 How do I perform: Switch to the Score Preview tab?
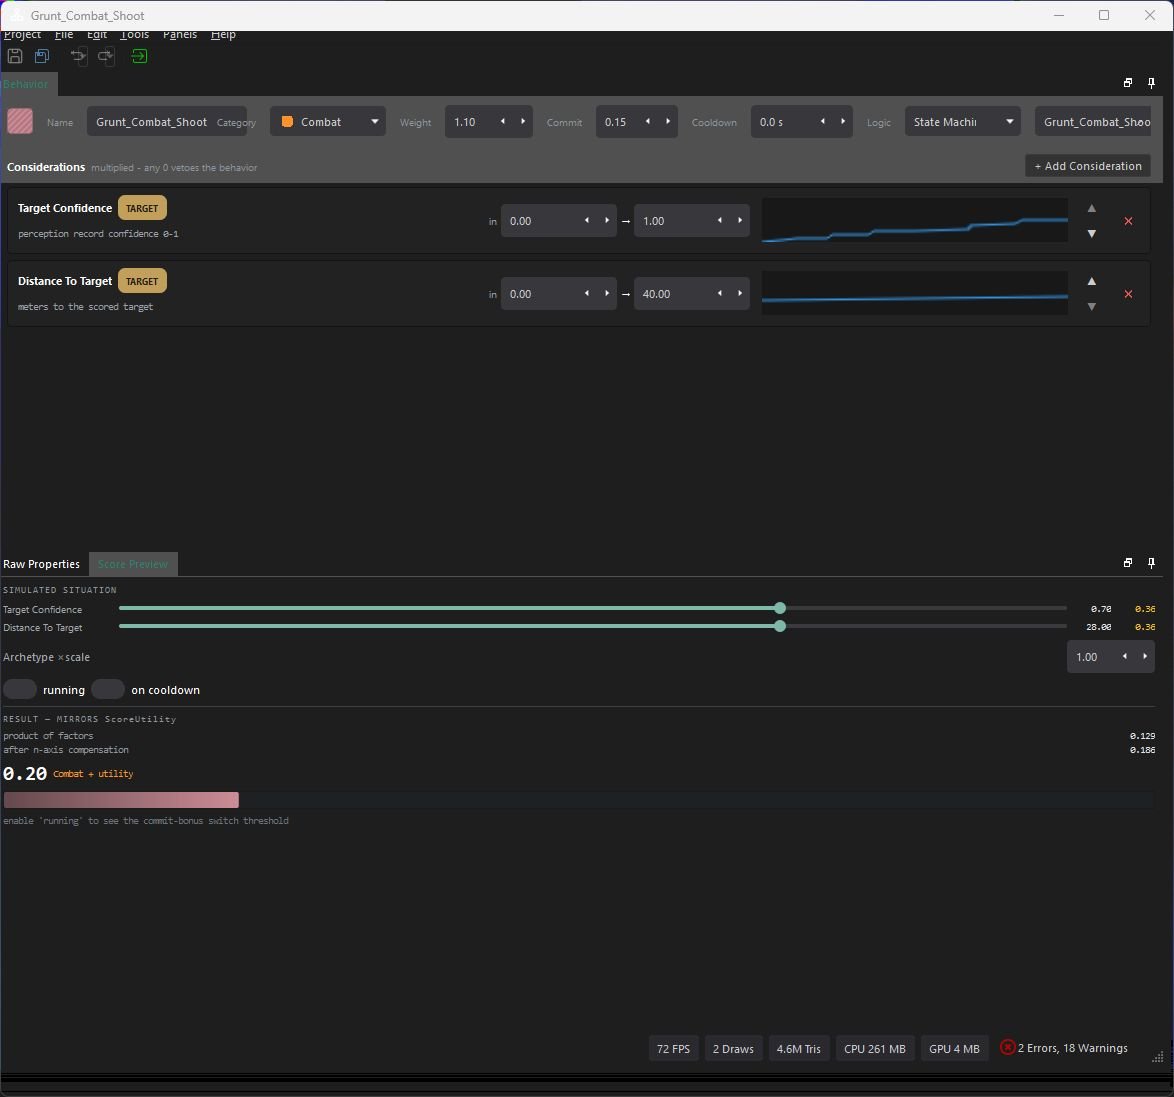pos(133,564)
